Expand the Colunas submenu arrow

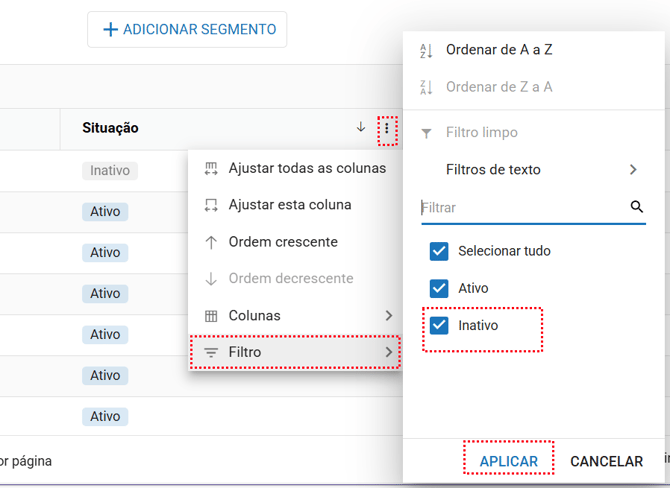point(389,316)
